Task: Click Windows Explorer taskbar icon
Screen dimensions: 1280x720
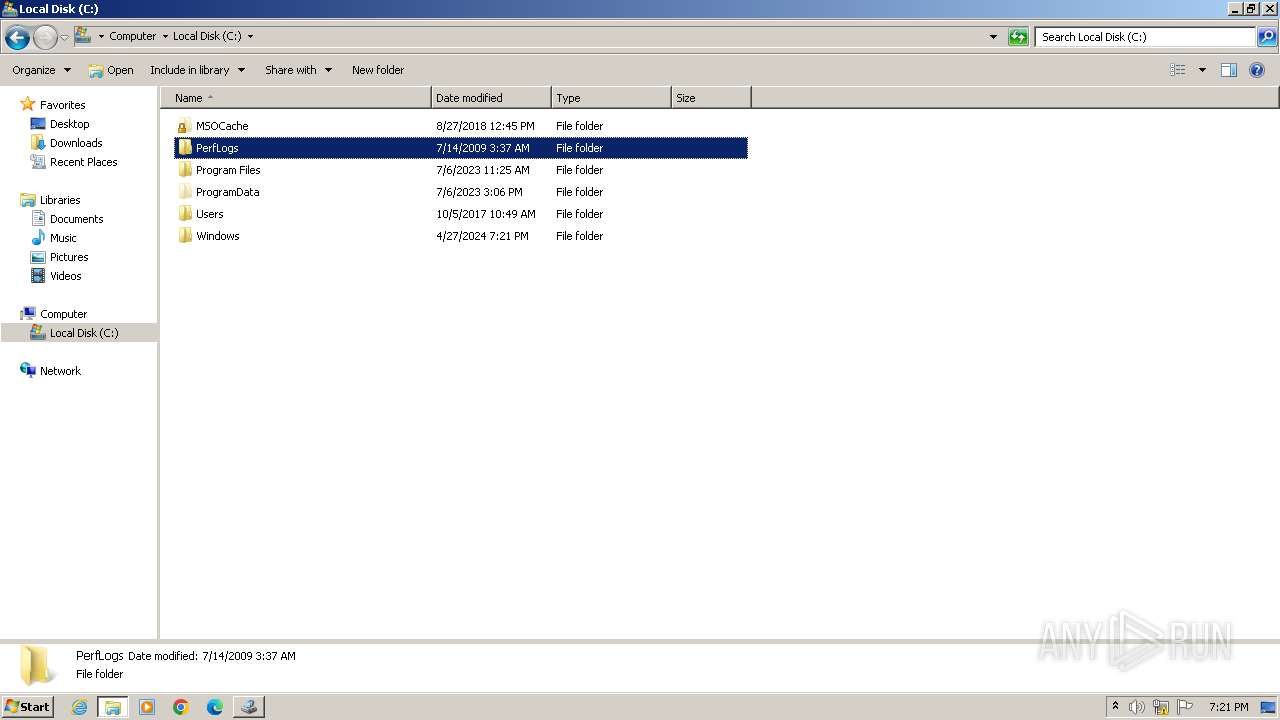Action: tap(113, 707)
